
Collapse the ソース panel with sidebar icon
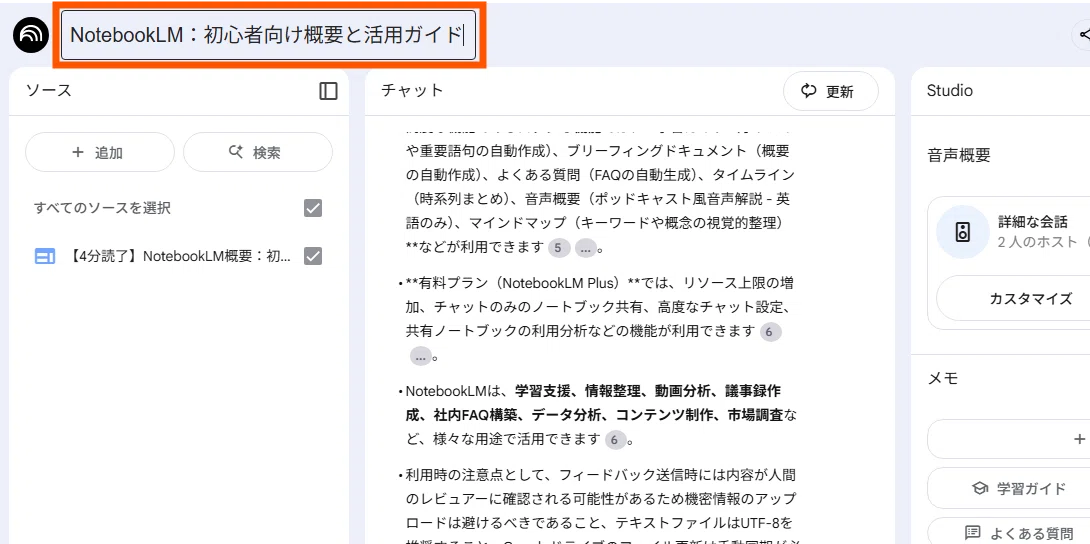tap(328, 91)
